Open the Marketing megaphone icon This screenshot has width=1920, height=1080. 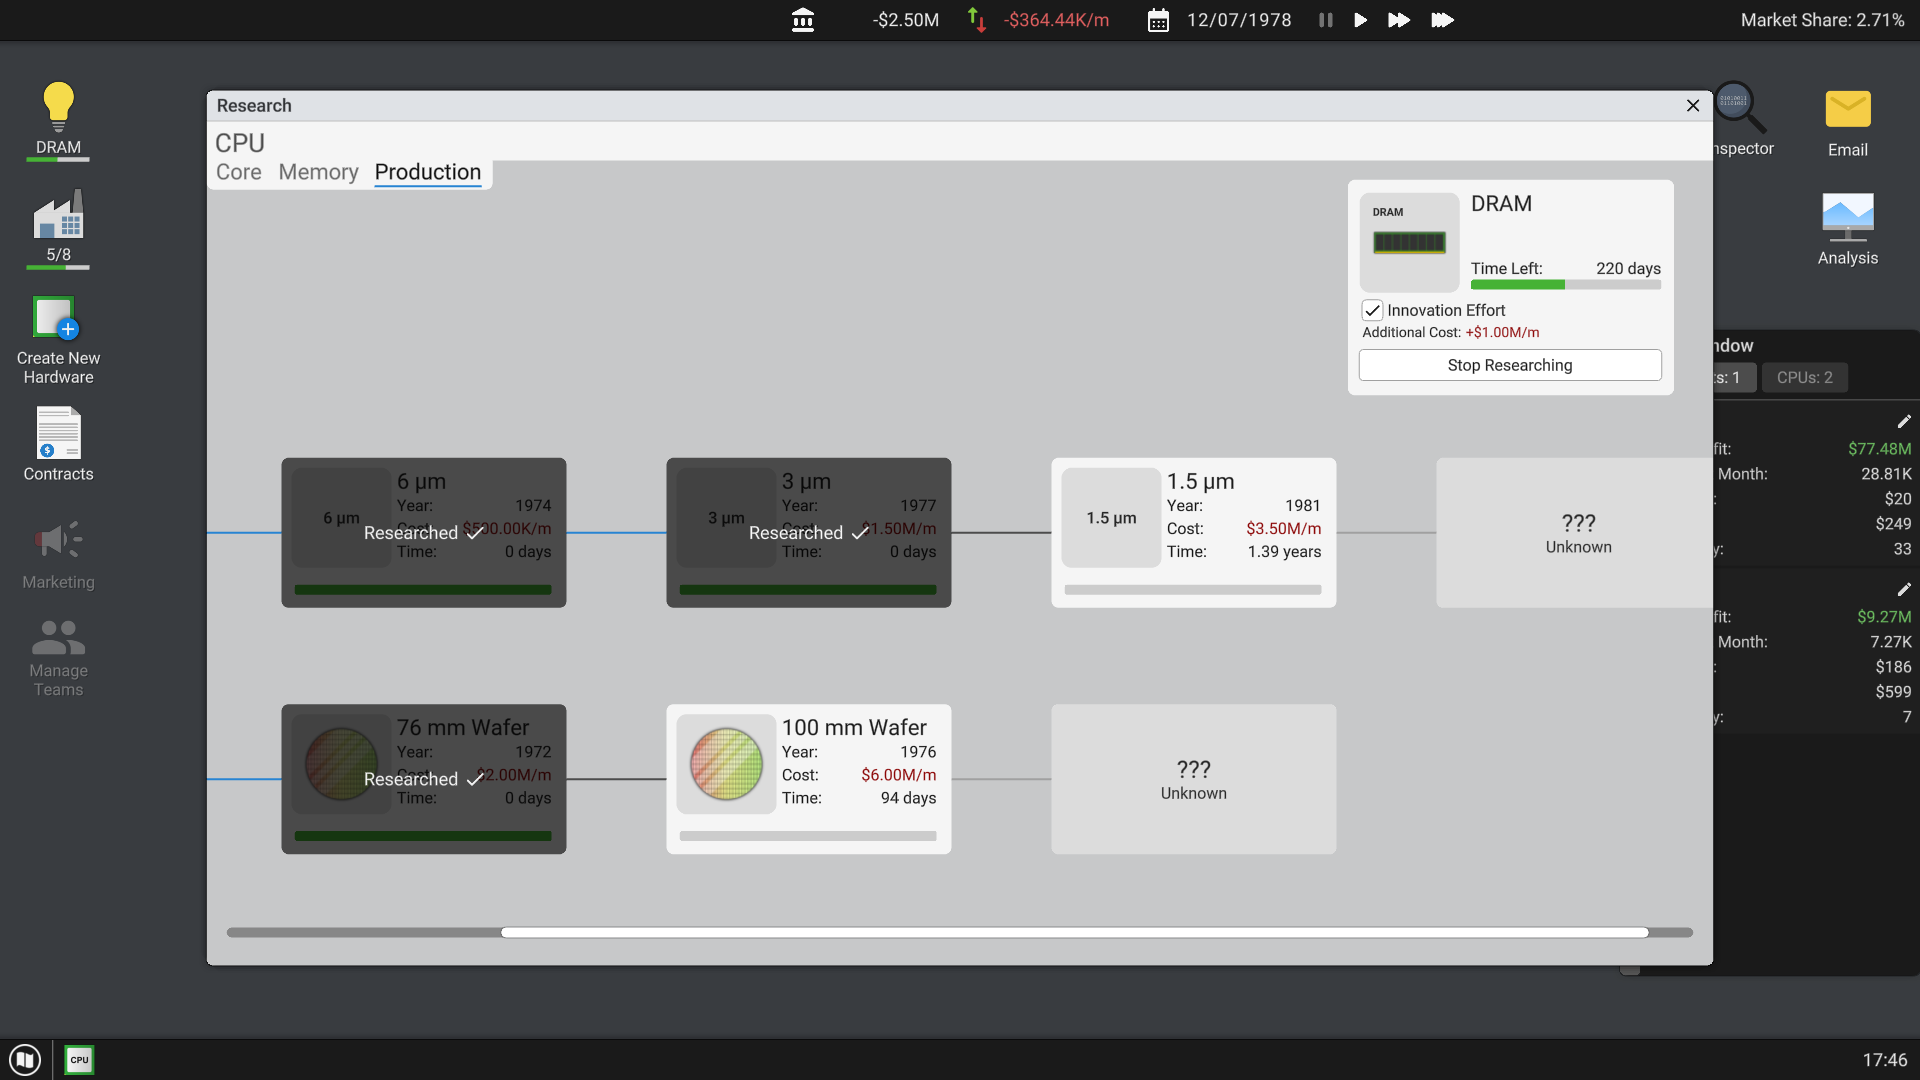click(x=57, y=540)
